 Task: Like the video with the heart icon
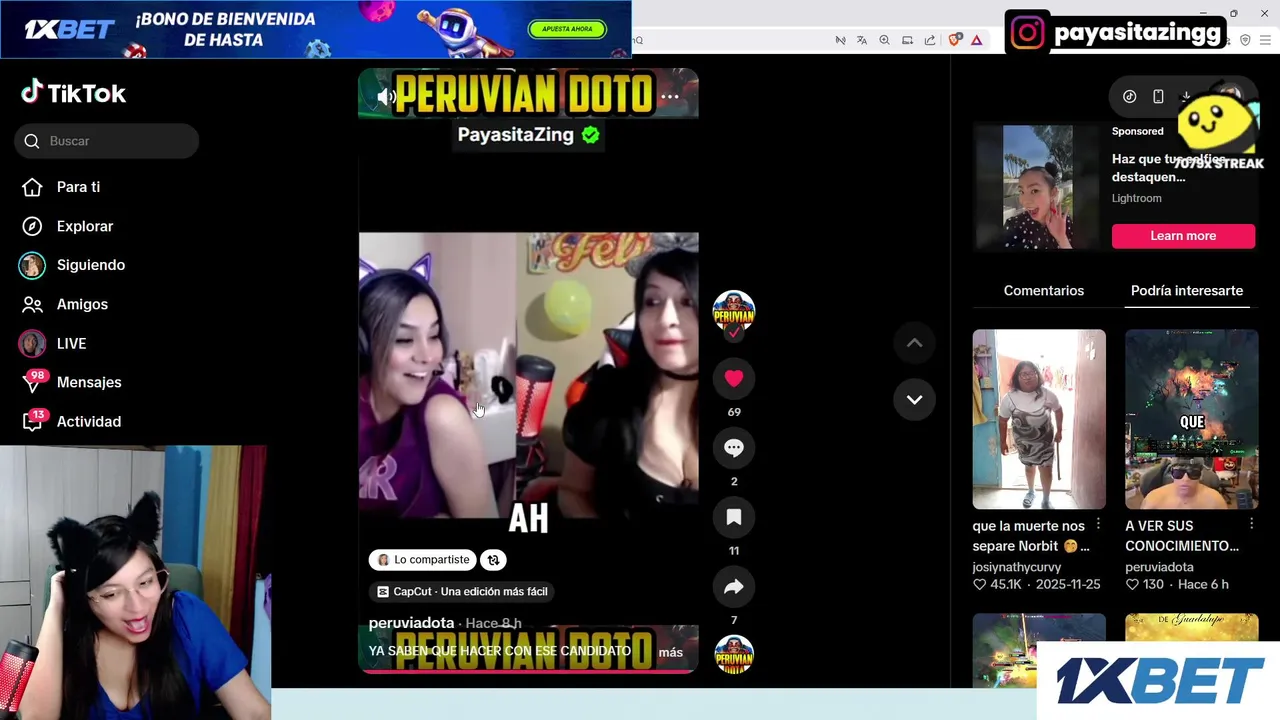pyautogui.click(x=734, y=378)
